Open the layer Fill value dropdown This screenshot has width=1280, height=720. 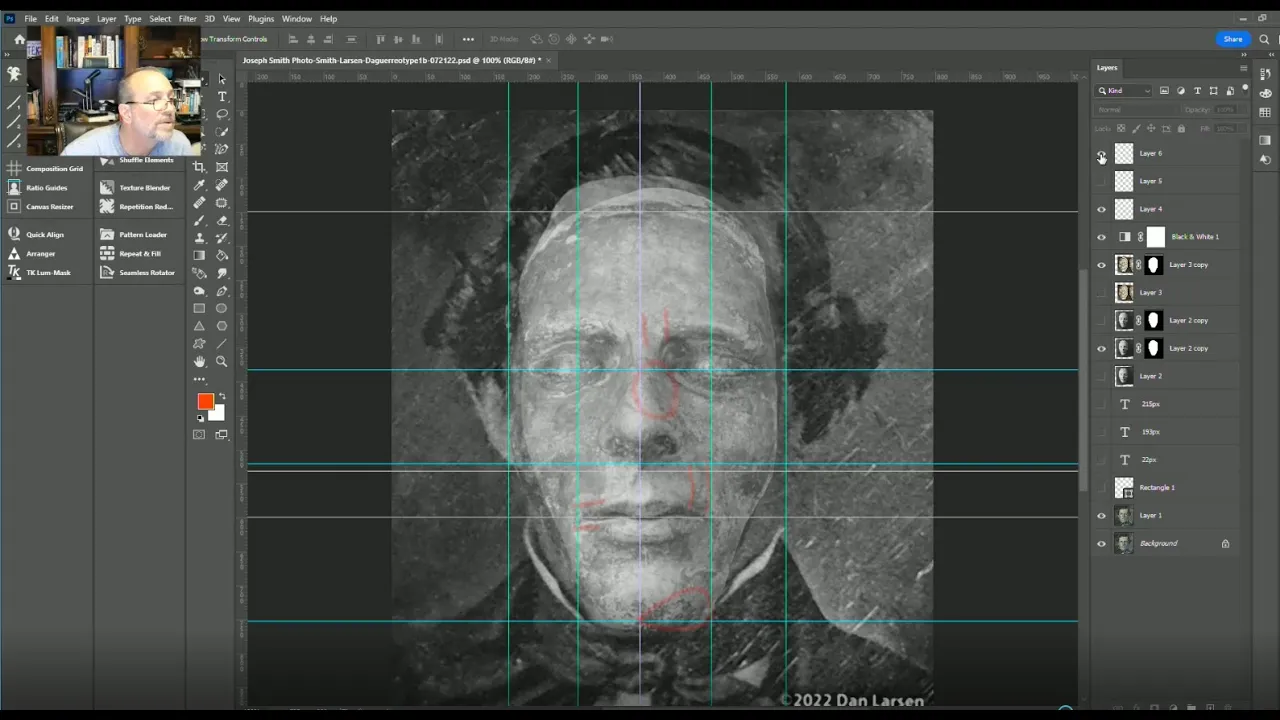pyautogui.click(x=1229, y=128)
